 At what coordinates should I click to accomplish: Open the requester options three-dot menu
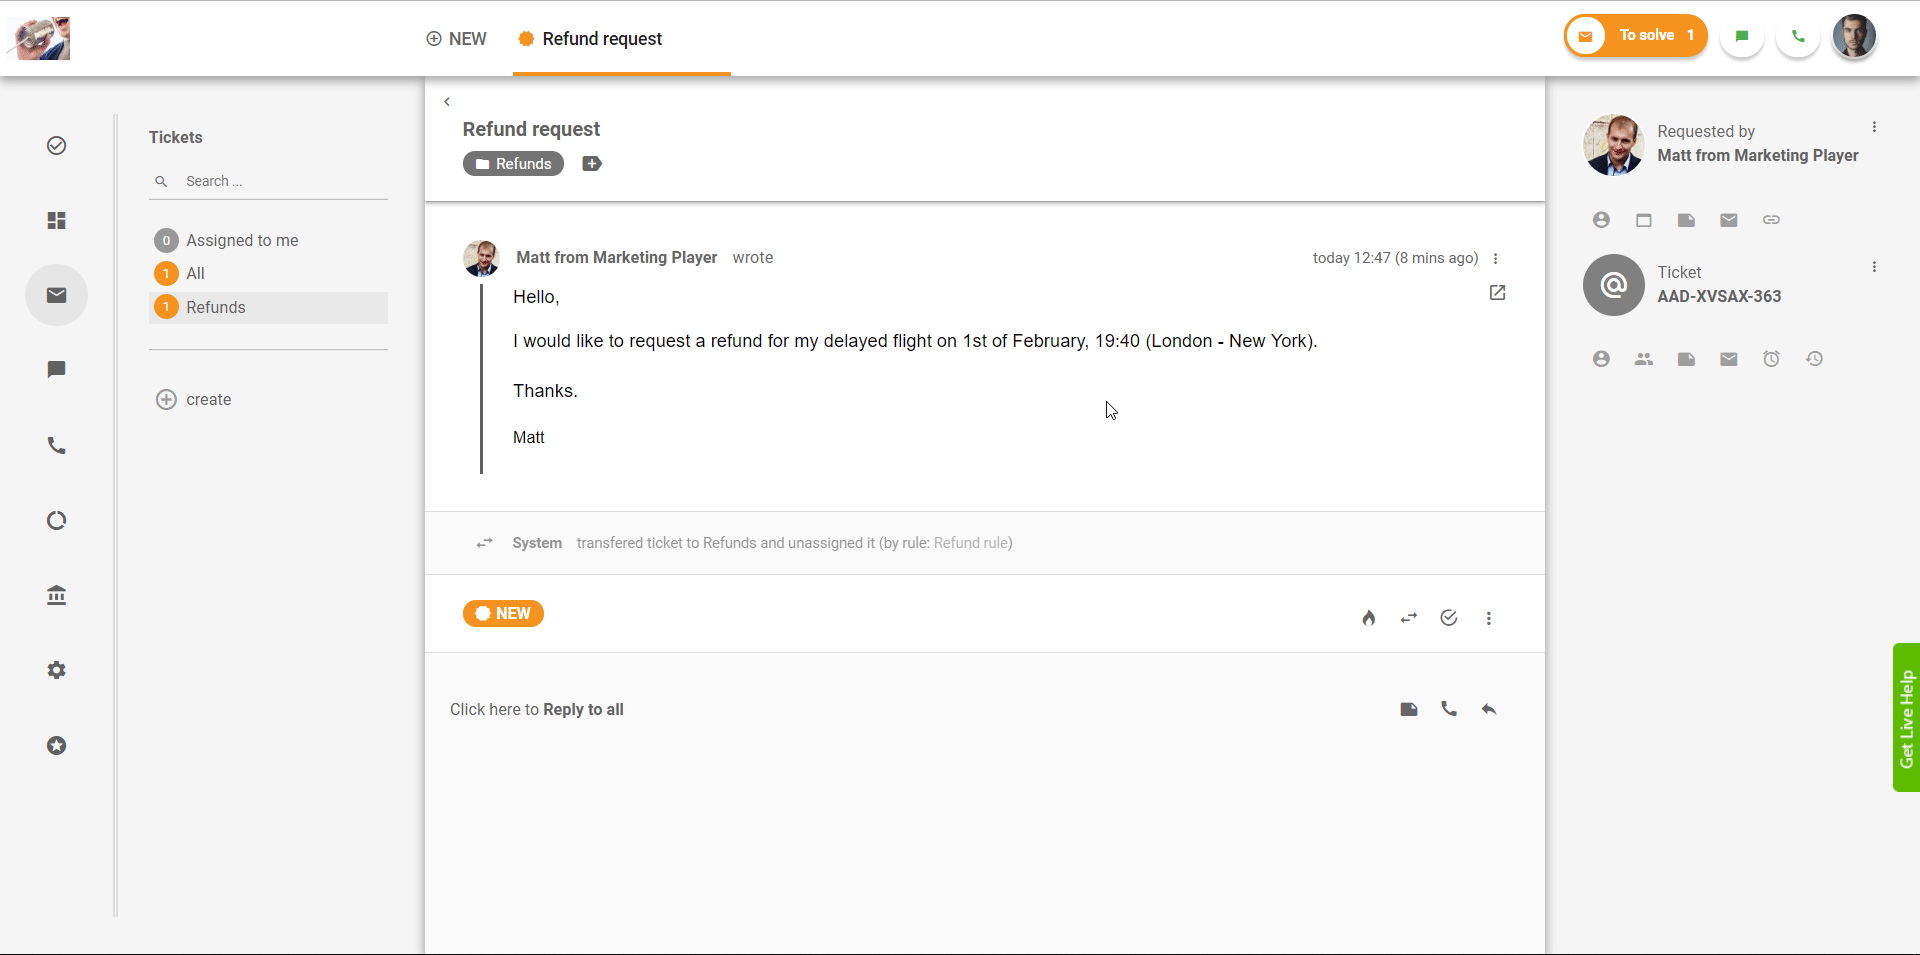click(x=1874, y=126)
